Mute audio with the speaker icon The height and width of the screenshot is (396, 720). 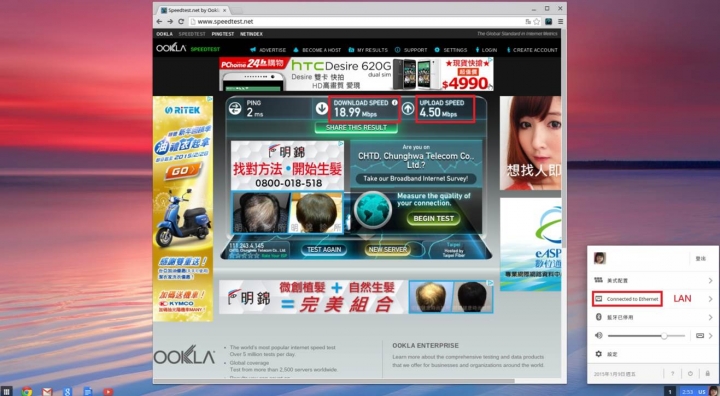pos(599,335)
